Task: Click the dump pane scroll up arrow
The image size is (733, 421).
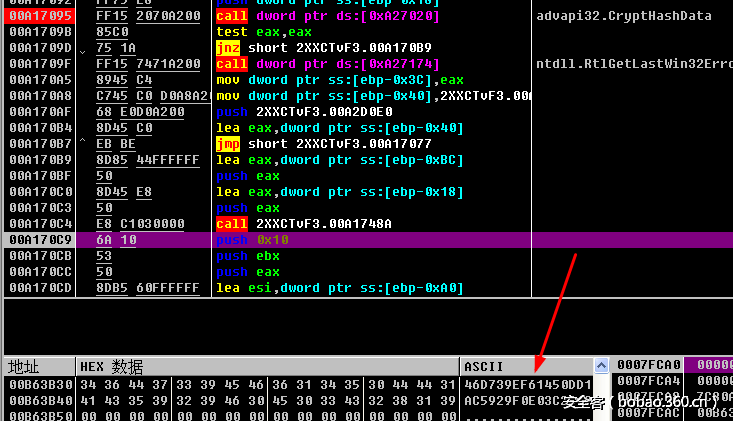Action: [x=601, y=366]
